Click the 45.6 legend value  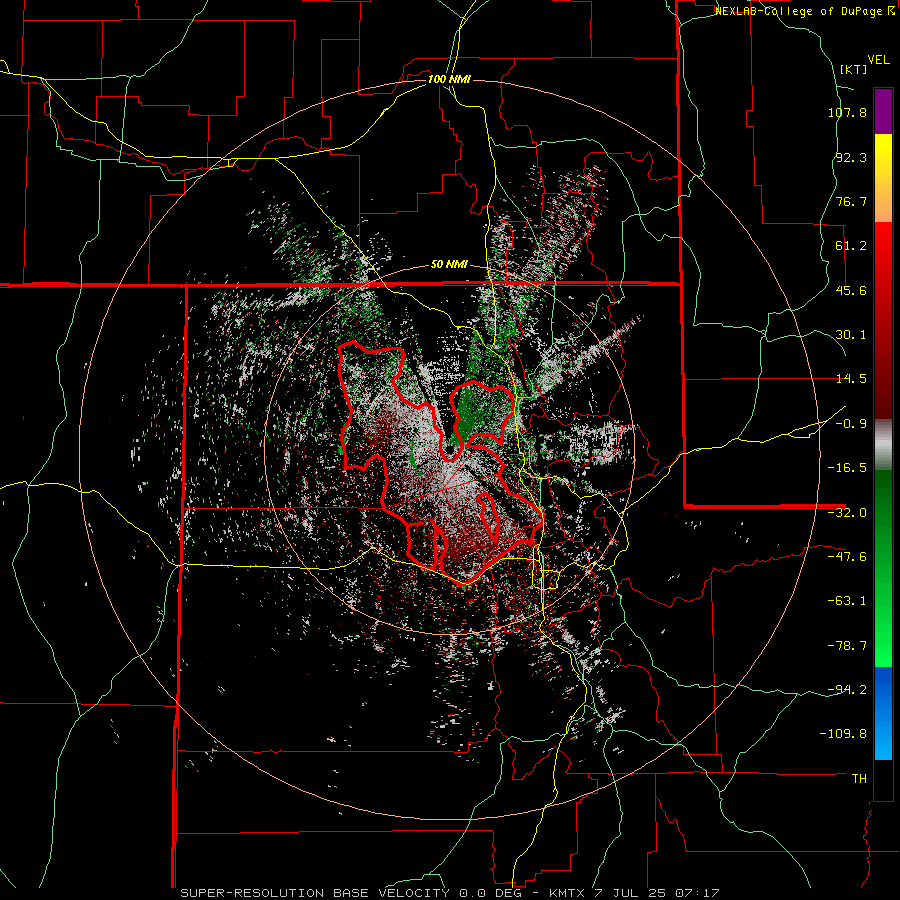point(851,290)
